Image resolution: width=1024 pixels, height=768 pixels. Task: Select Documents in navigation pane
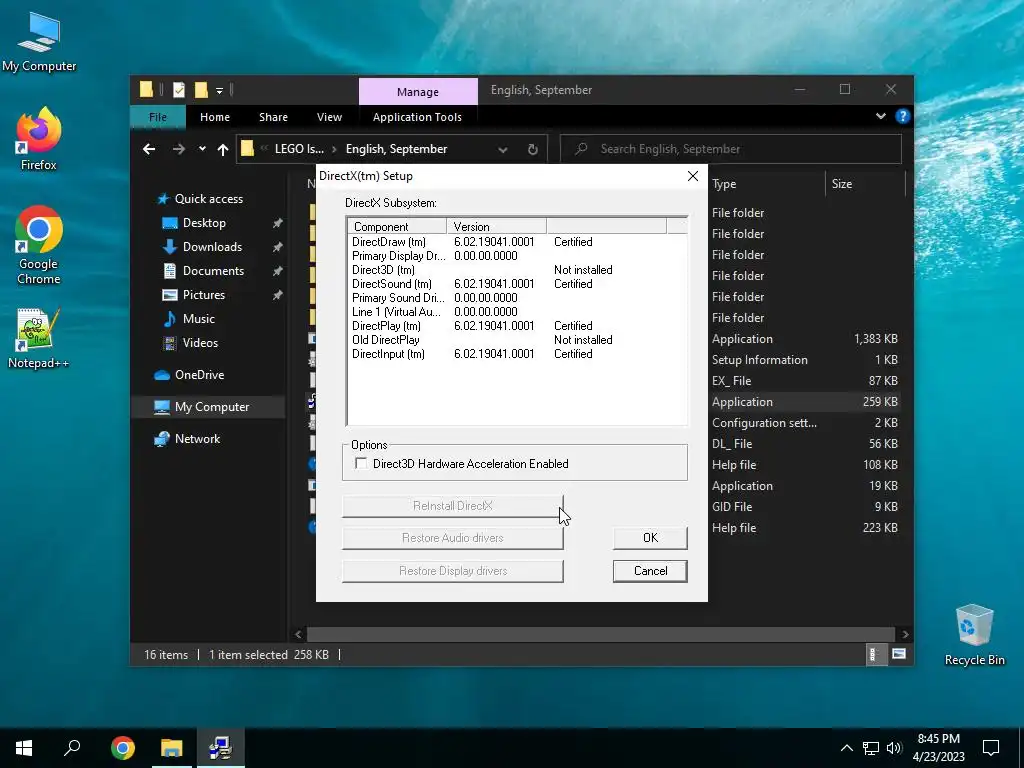coord(203,271)
